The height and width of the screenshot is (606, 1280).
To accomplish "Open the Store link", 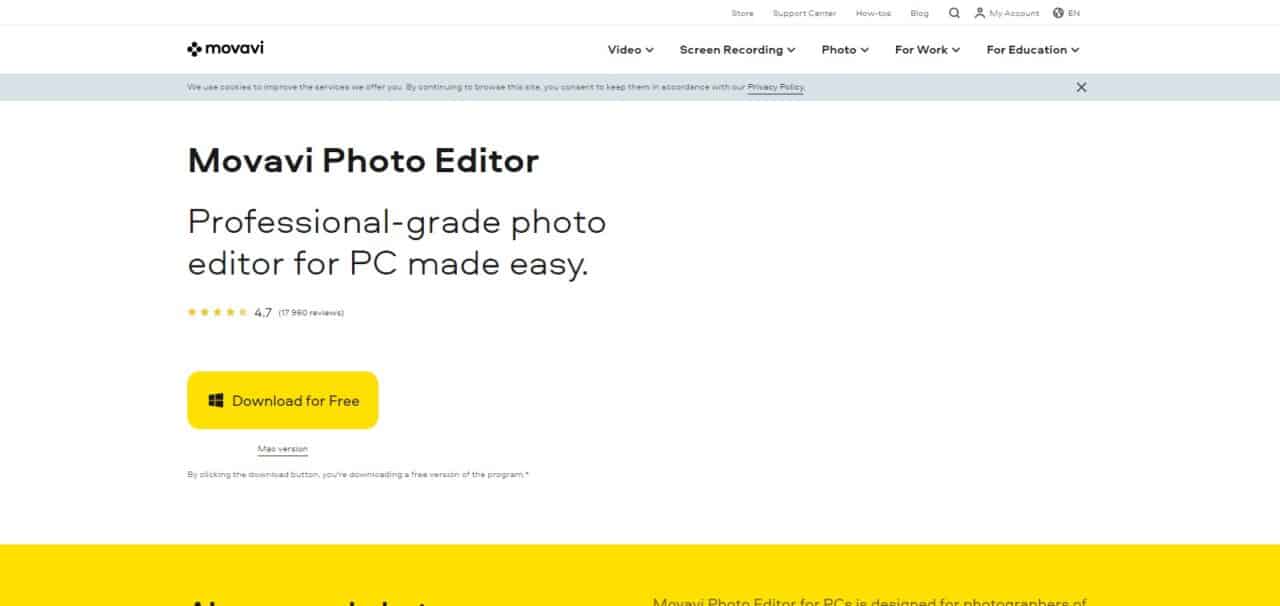I will pyautogui.click(x=742, y=13).
